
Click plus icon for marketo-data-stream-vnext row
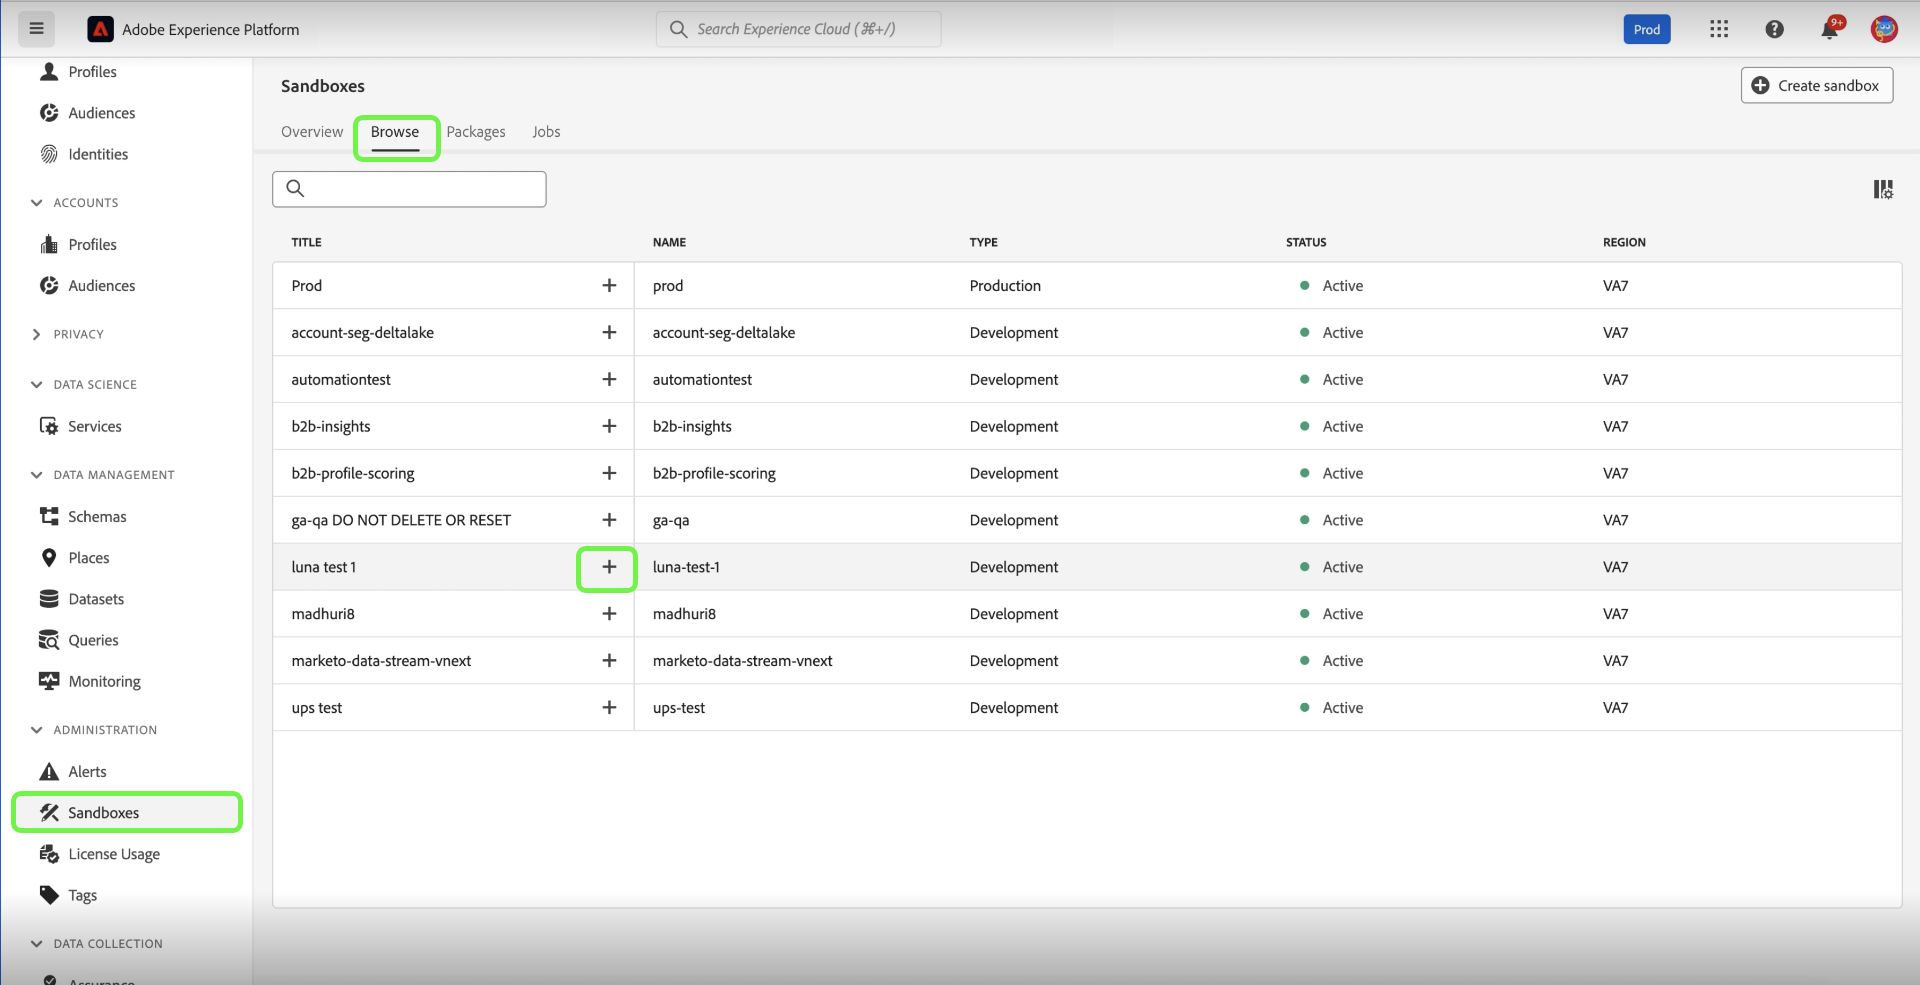click(609, 662)
